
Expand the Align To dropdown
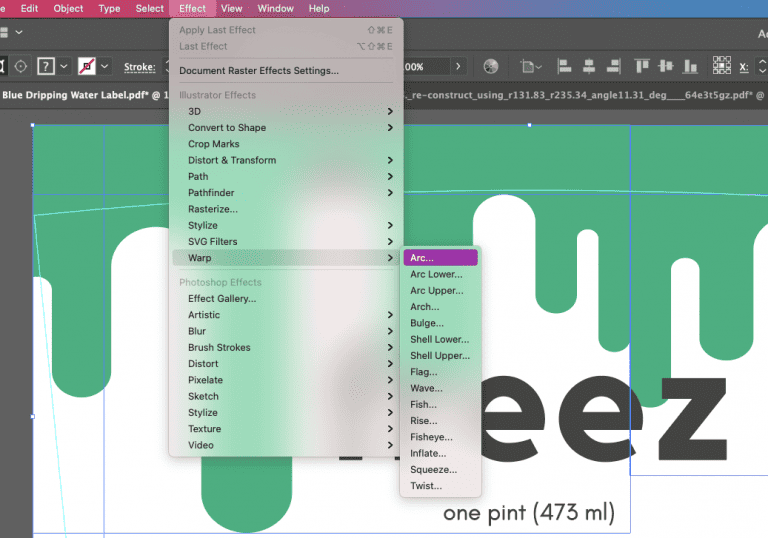530,67
